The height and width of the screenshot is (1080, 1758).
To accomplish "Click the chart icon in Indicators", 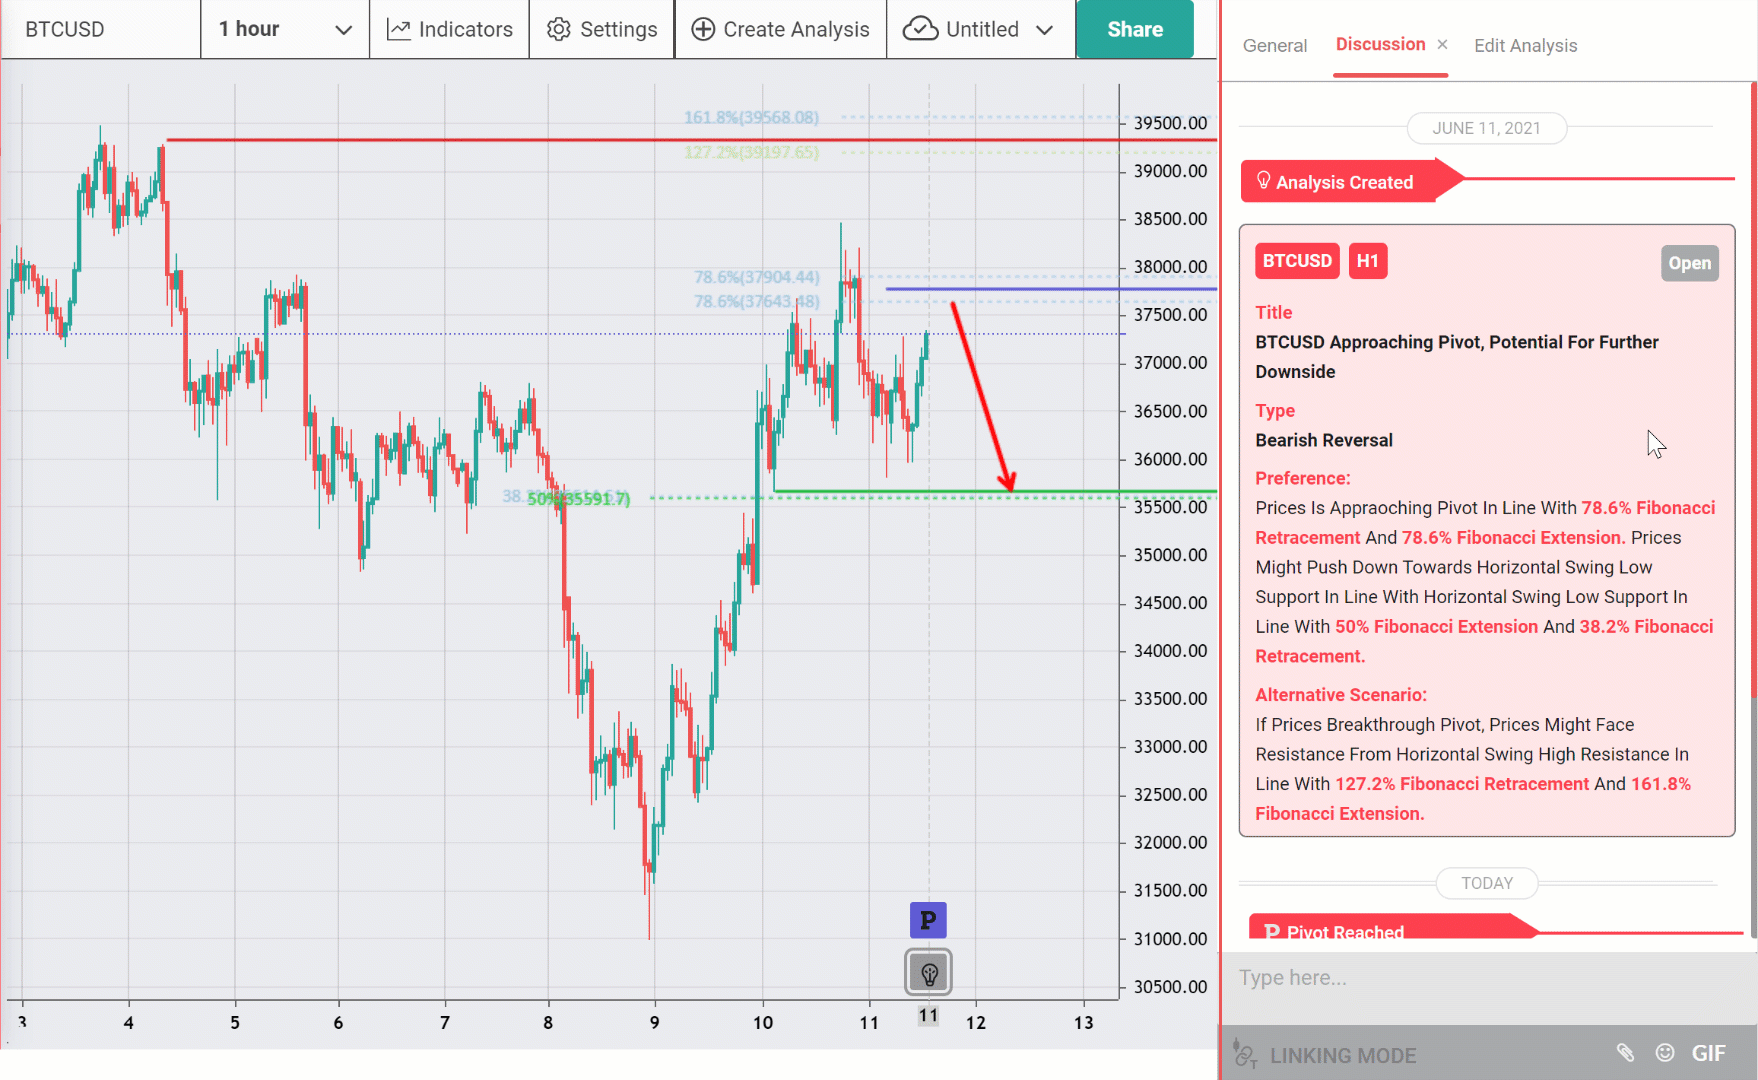I will 399,29.
